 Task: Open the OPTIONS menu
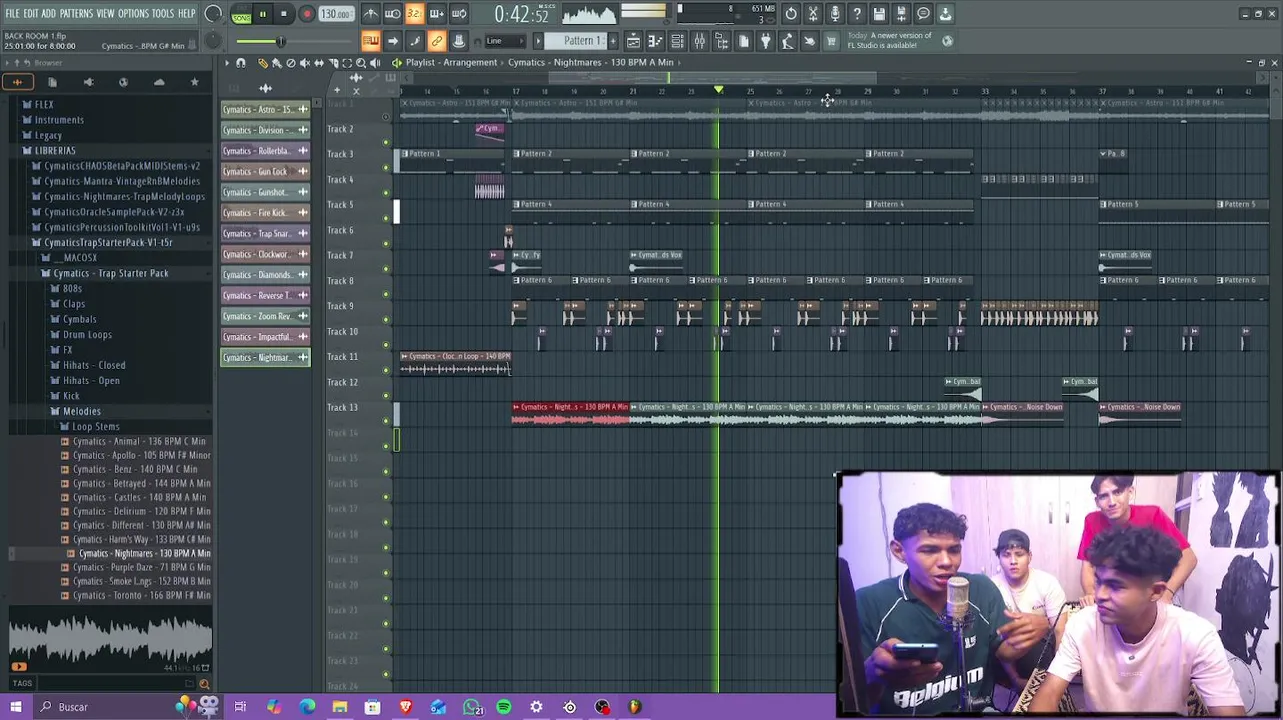(133, 14)
